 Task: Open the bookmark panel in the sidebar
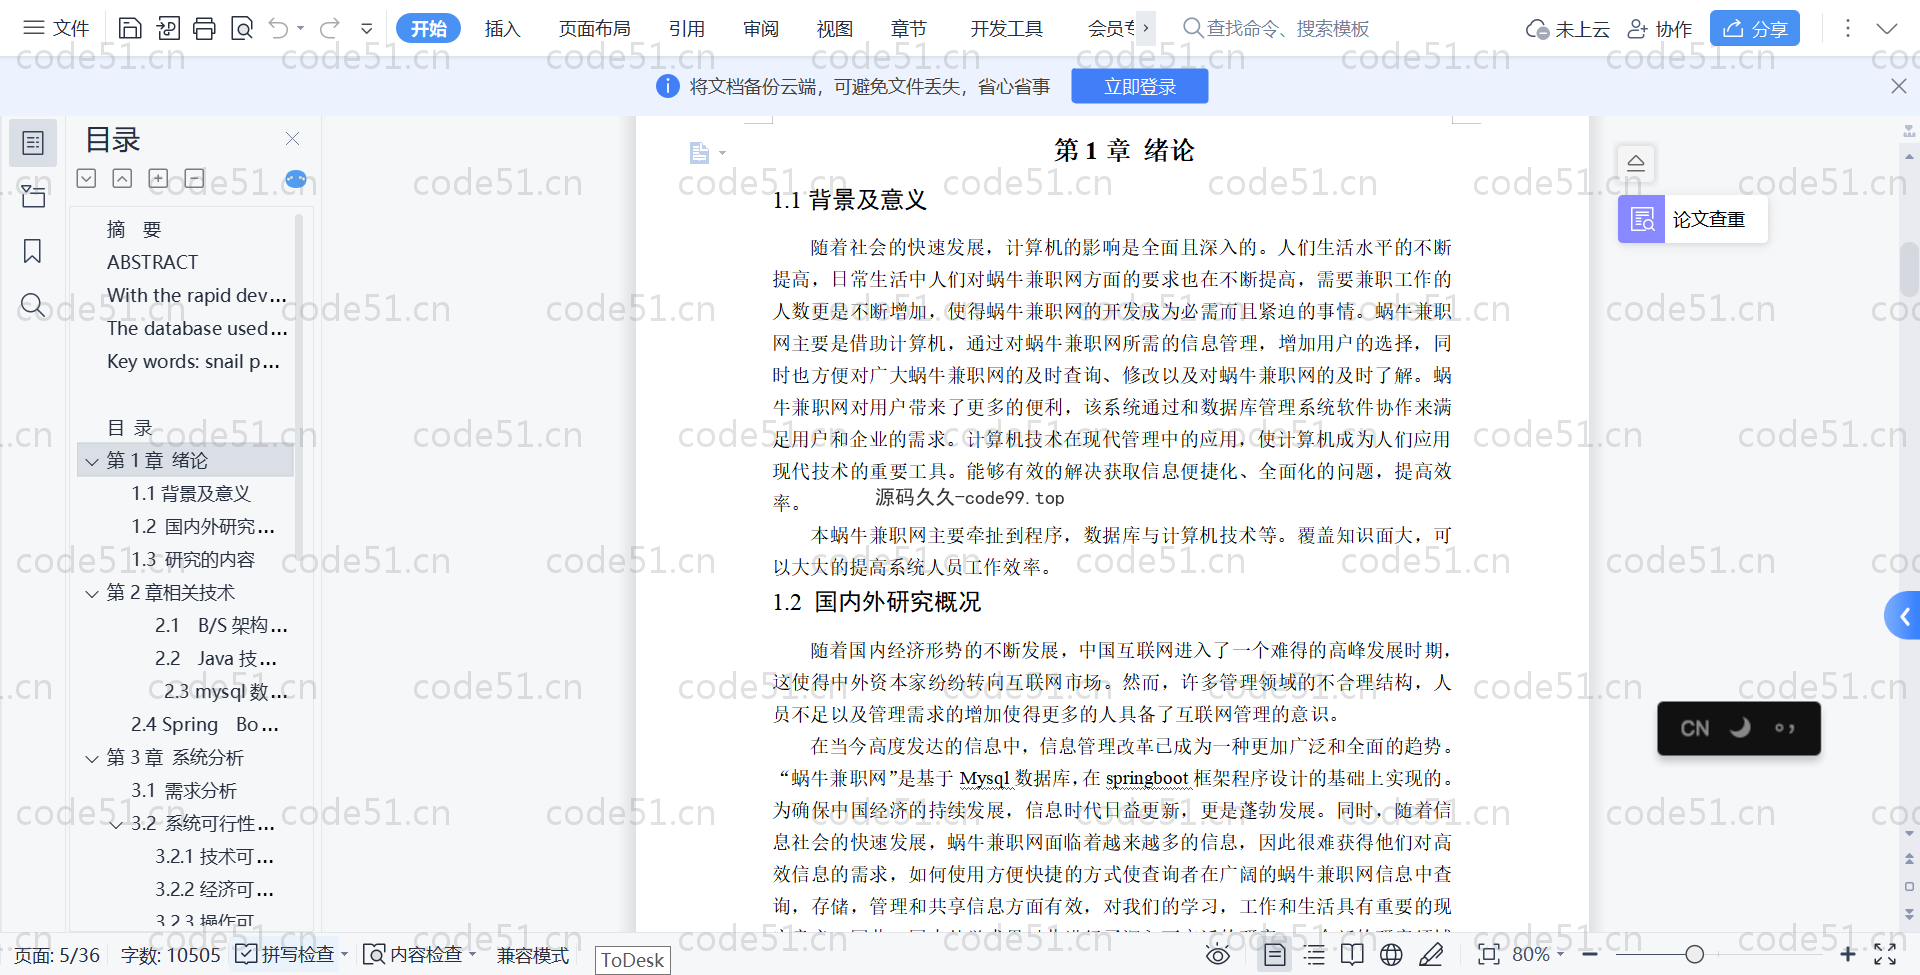click(33, 251)
